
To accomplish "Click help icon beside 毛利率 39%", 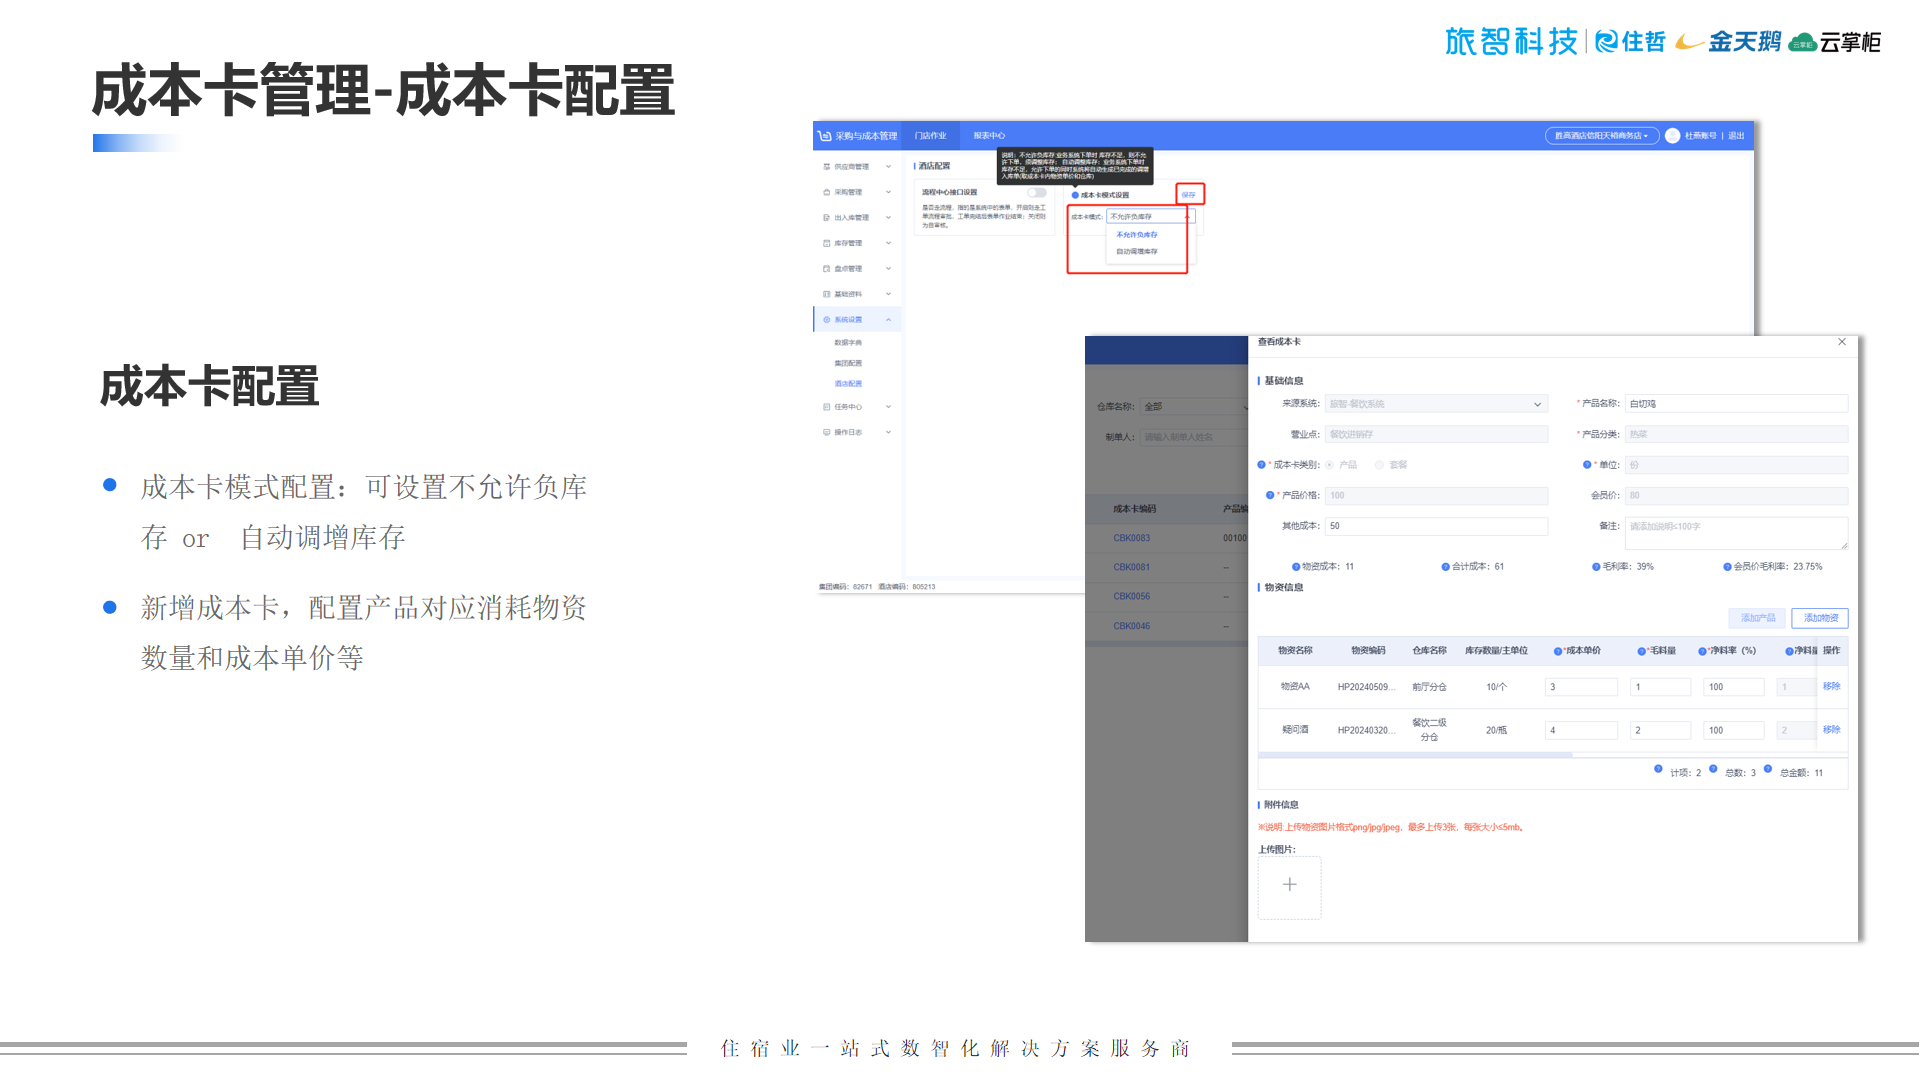I will tap(1596, 567).
